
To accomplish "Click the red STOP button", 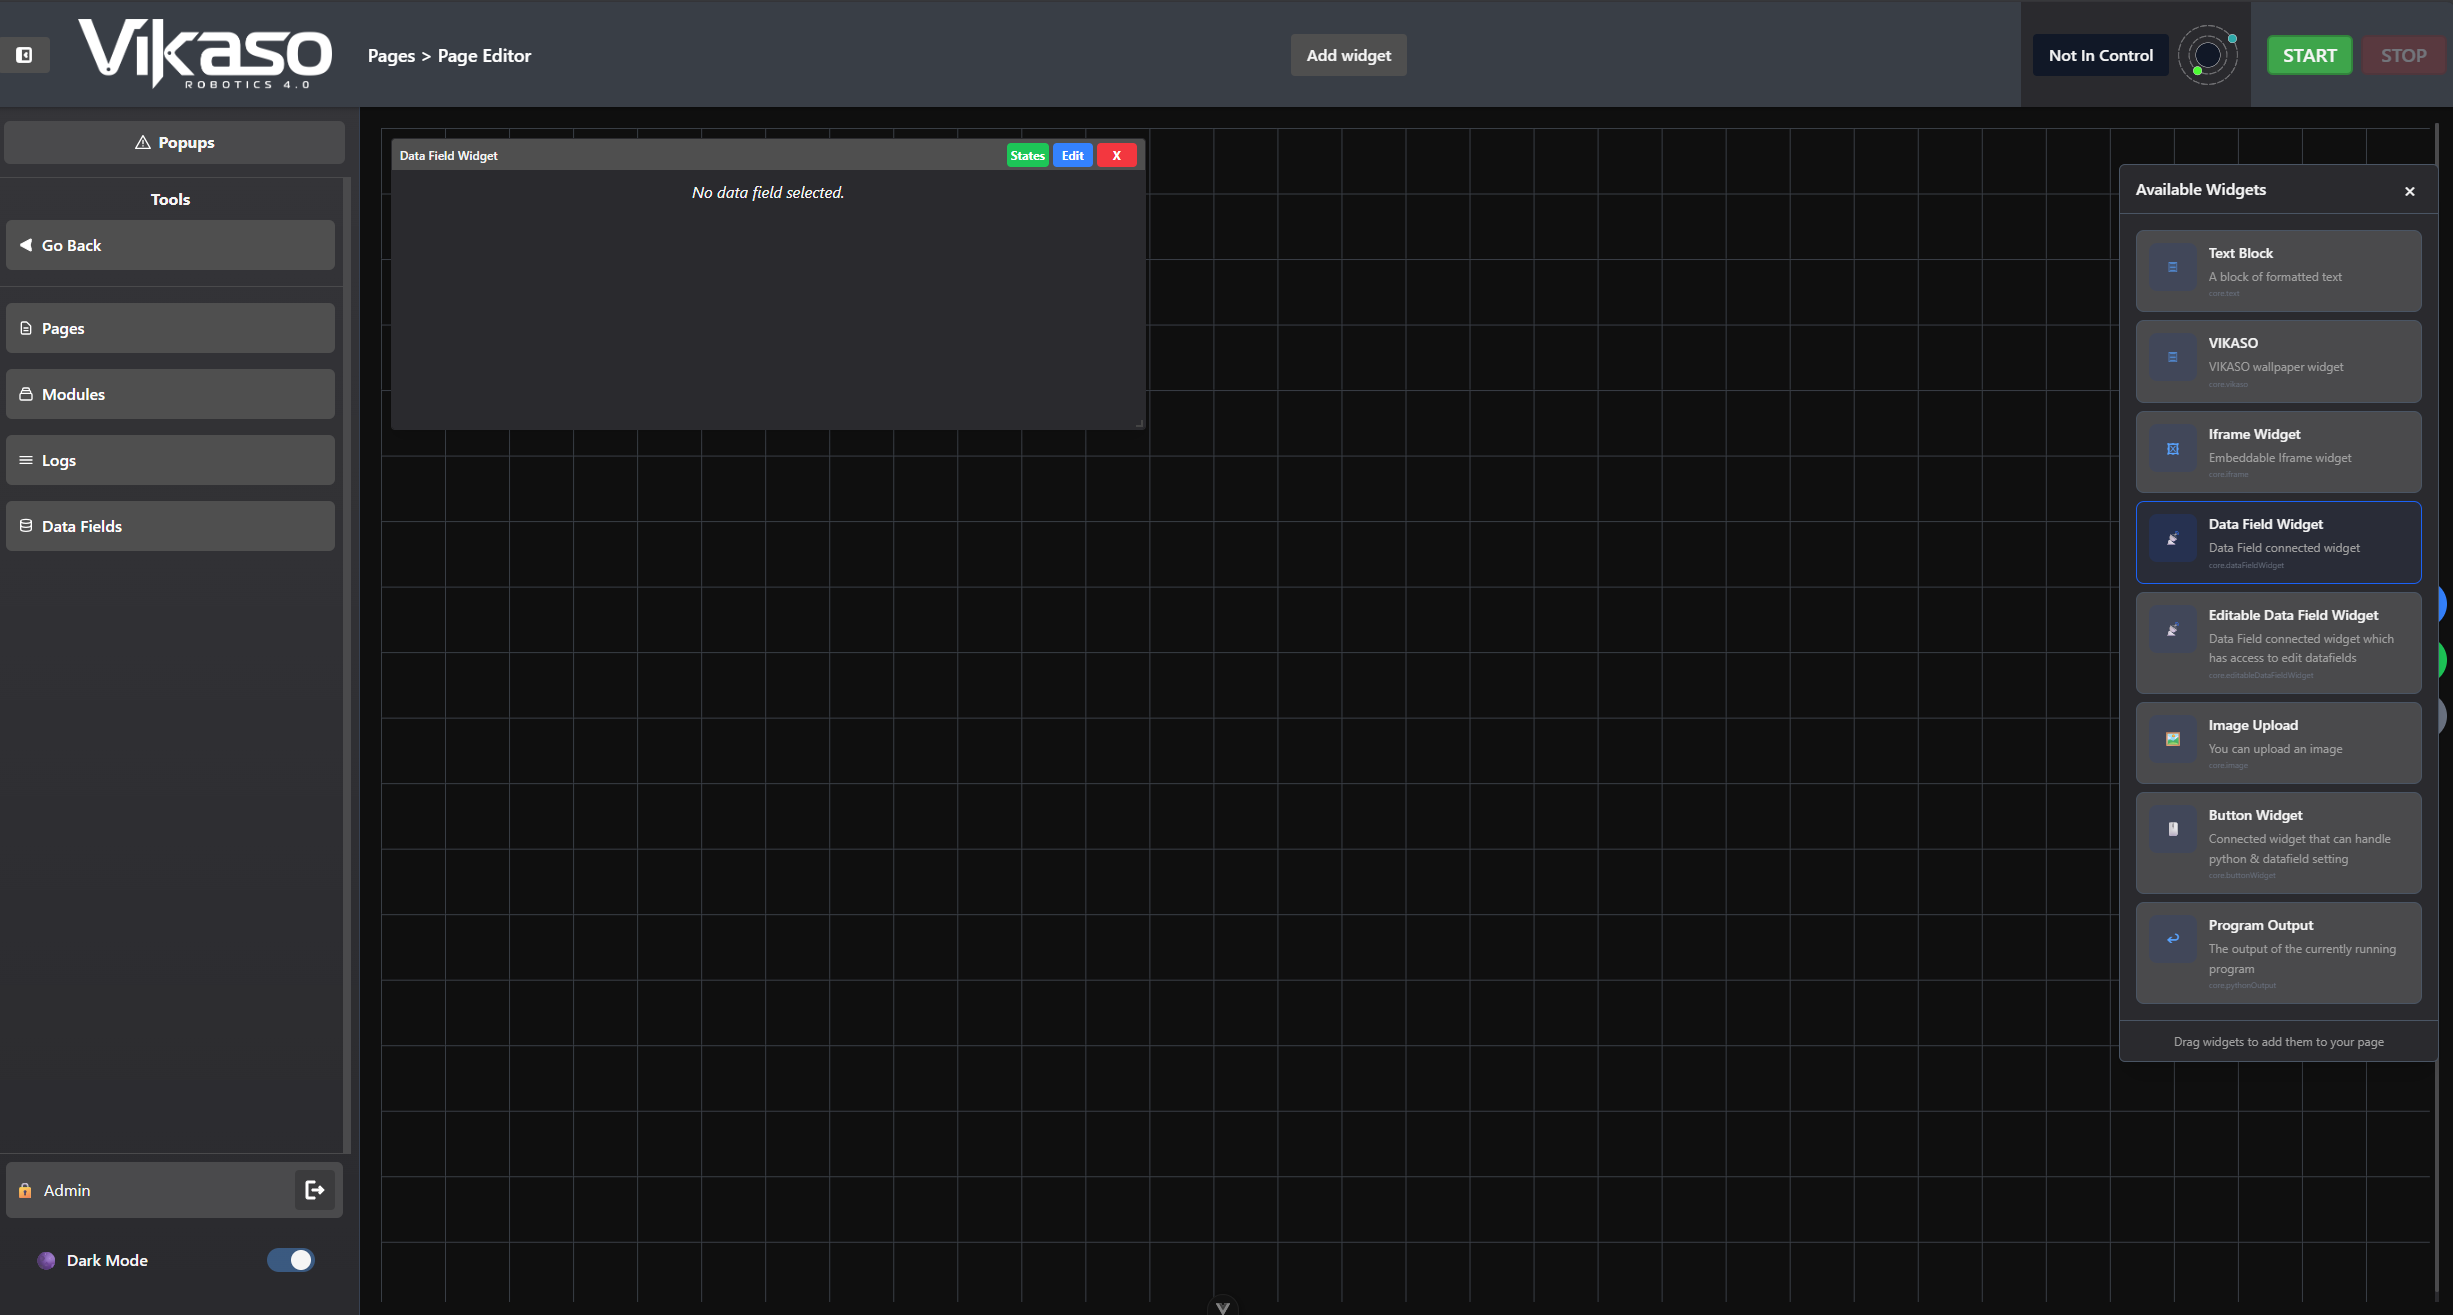I will [x=2403, y=55].
